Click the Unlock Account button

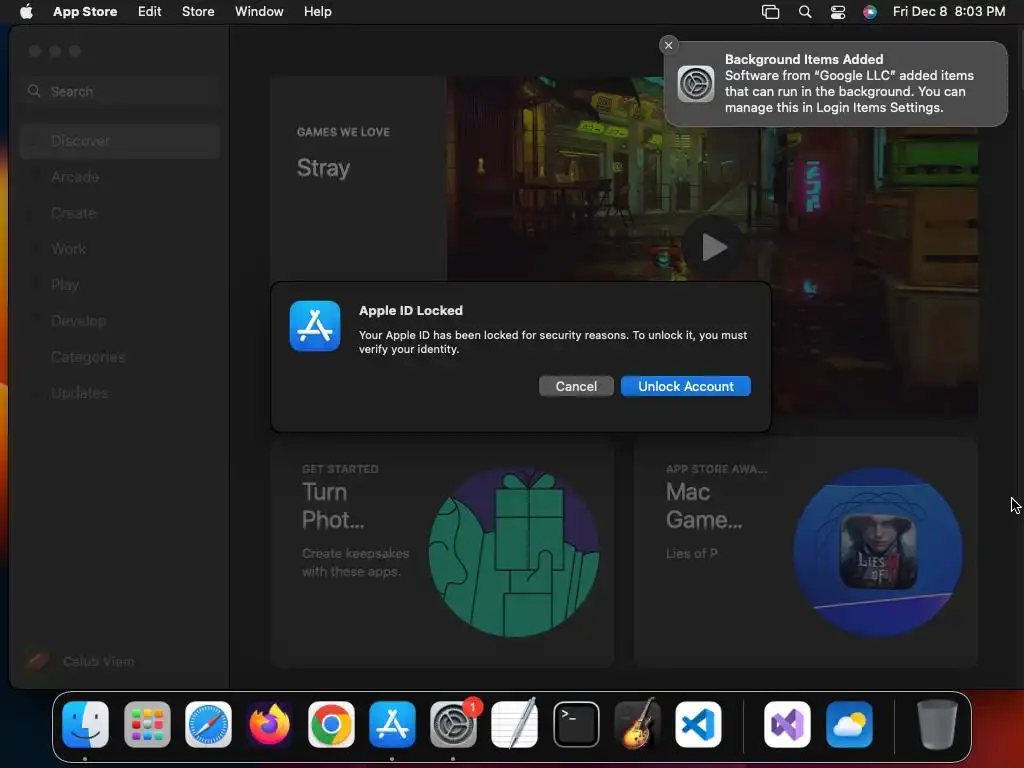click(686, 386)
